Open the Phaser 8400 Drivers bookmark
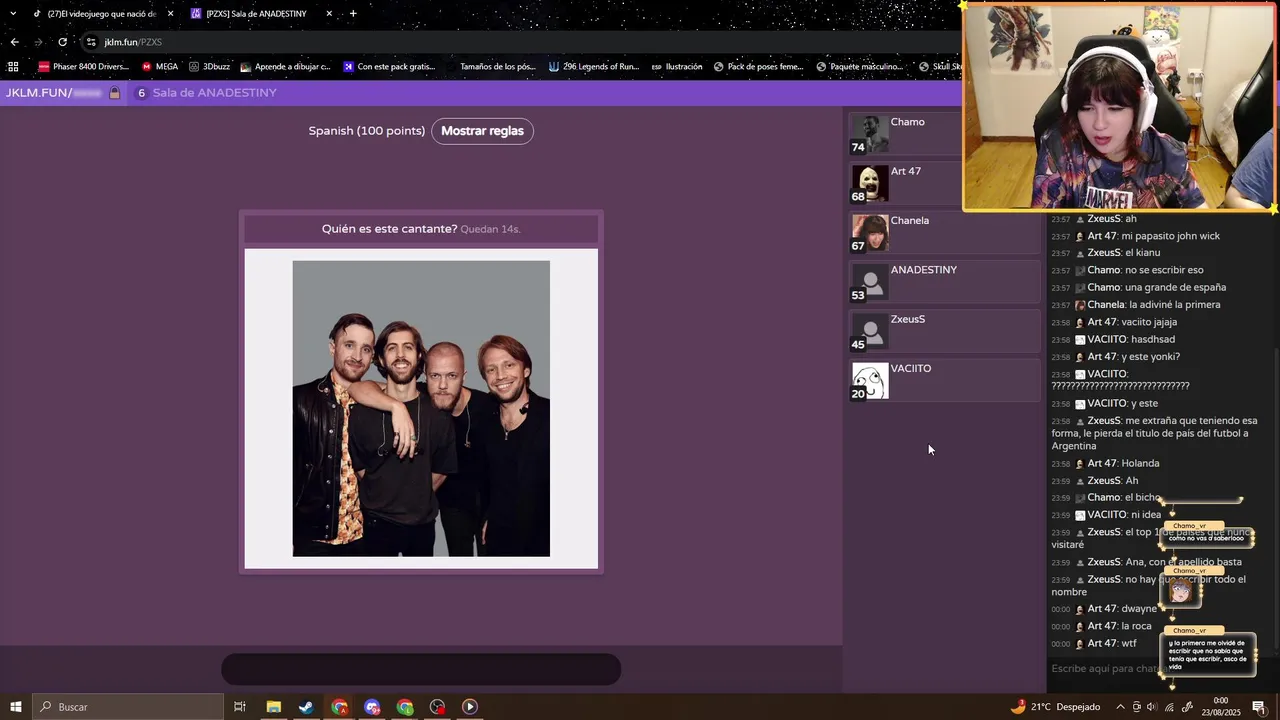 click(x=83, y=67)
